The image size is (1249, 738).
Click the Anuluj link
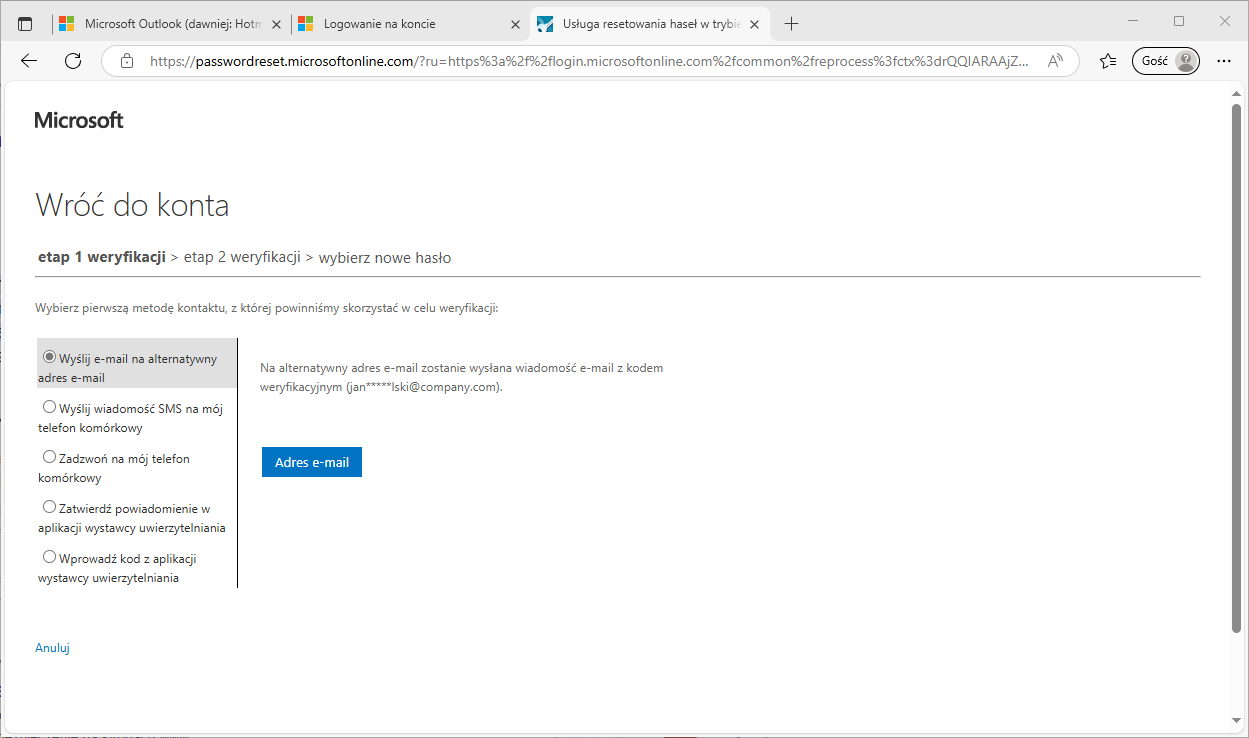(52, 648)
